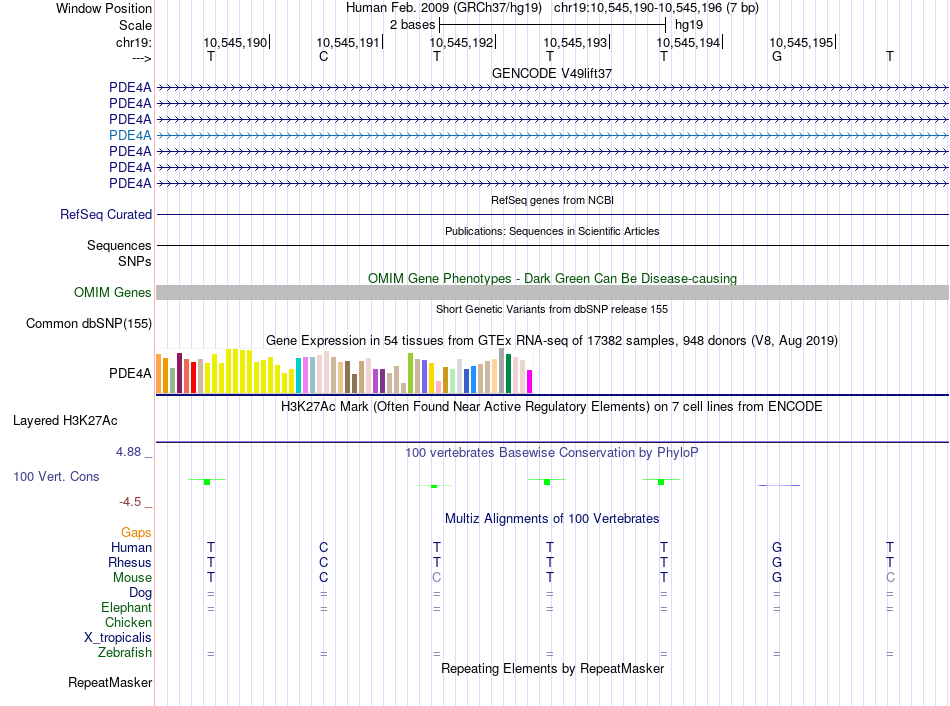Click the X_tropicalis species label

tap(118, 638)
